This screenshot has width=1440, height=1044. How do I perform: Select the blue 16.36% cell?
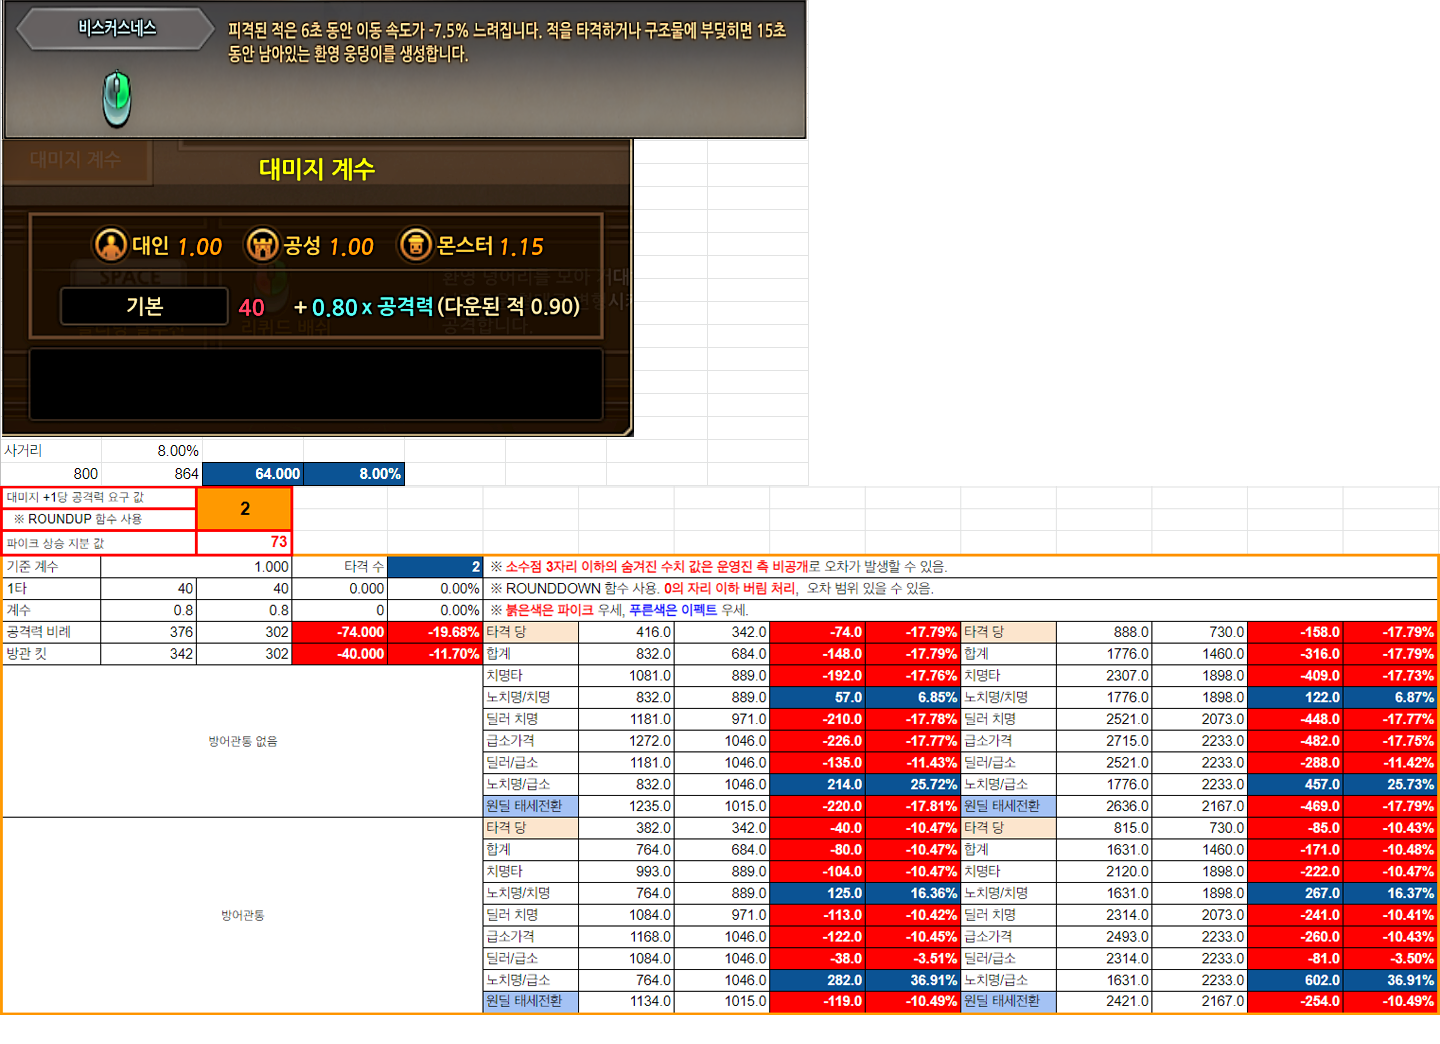click(x=912, y=893)
